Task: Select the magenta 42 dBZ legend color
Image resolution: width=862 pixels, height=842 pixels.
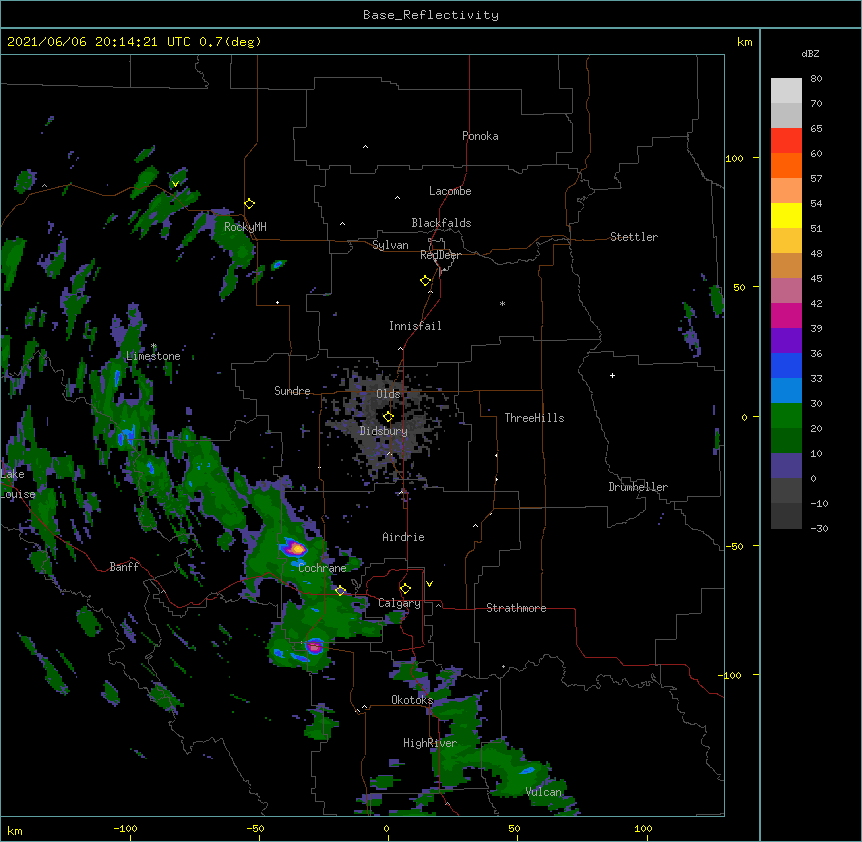Action: click(x=786, y=315)
